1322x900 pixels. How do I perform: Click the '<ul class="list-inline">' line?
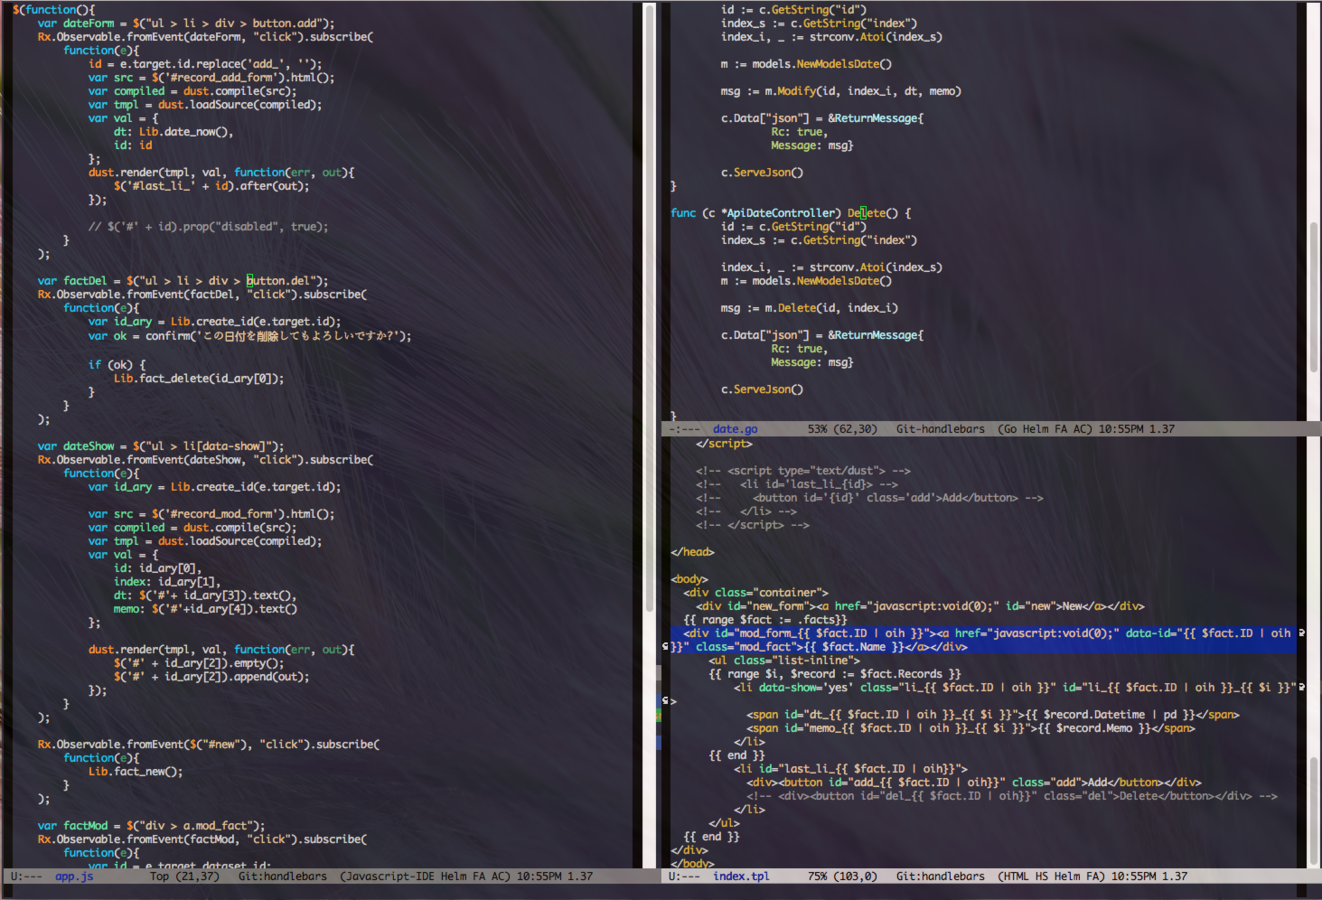pos(784,660)
